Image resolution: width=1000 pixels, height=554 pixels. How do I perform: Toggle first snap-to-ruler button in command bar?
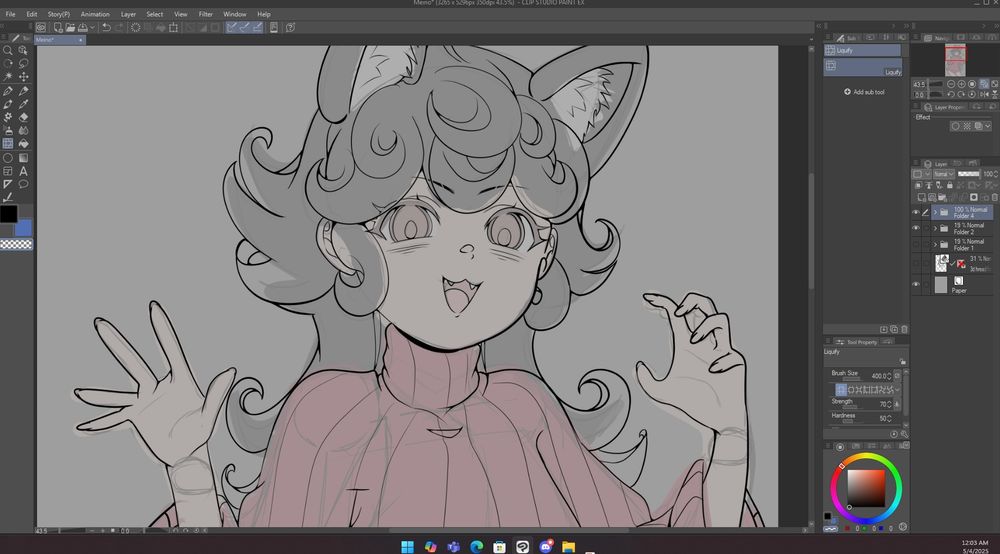pyautogui.click(x=232, y=27)
